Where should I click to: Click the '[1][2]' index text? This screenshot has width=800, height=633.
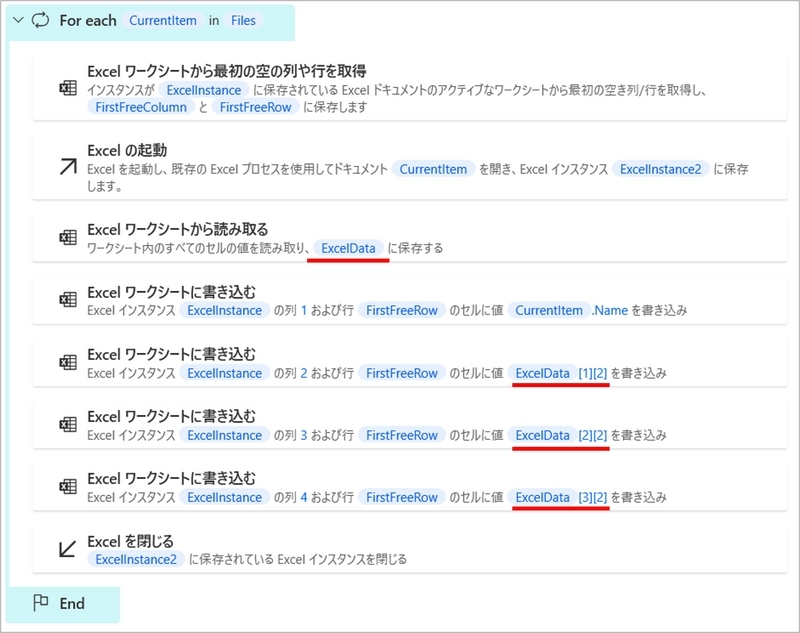(593, 373)
